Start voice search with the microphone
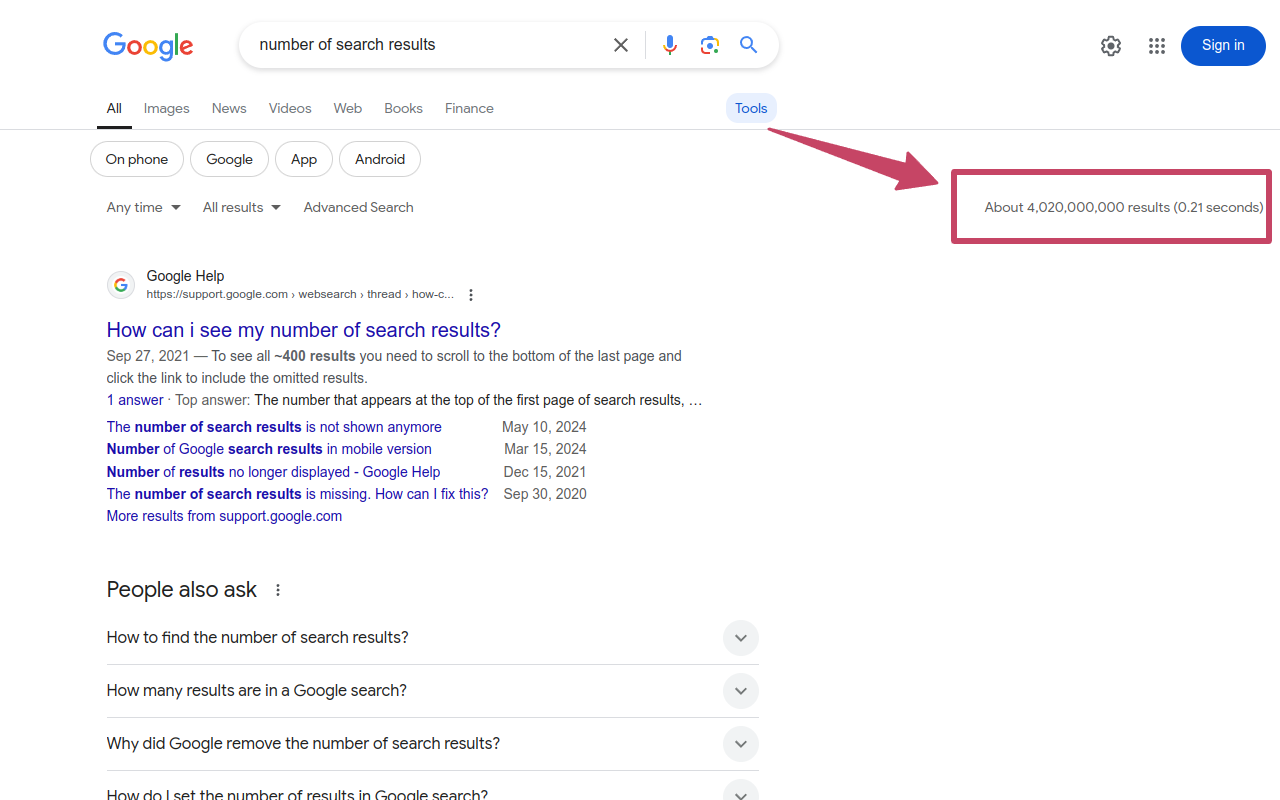 [670, 45]
